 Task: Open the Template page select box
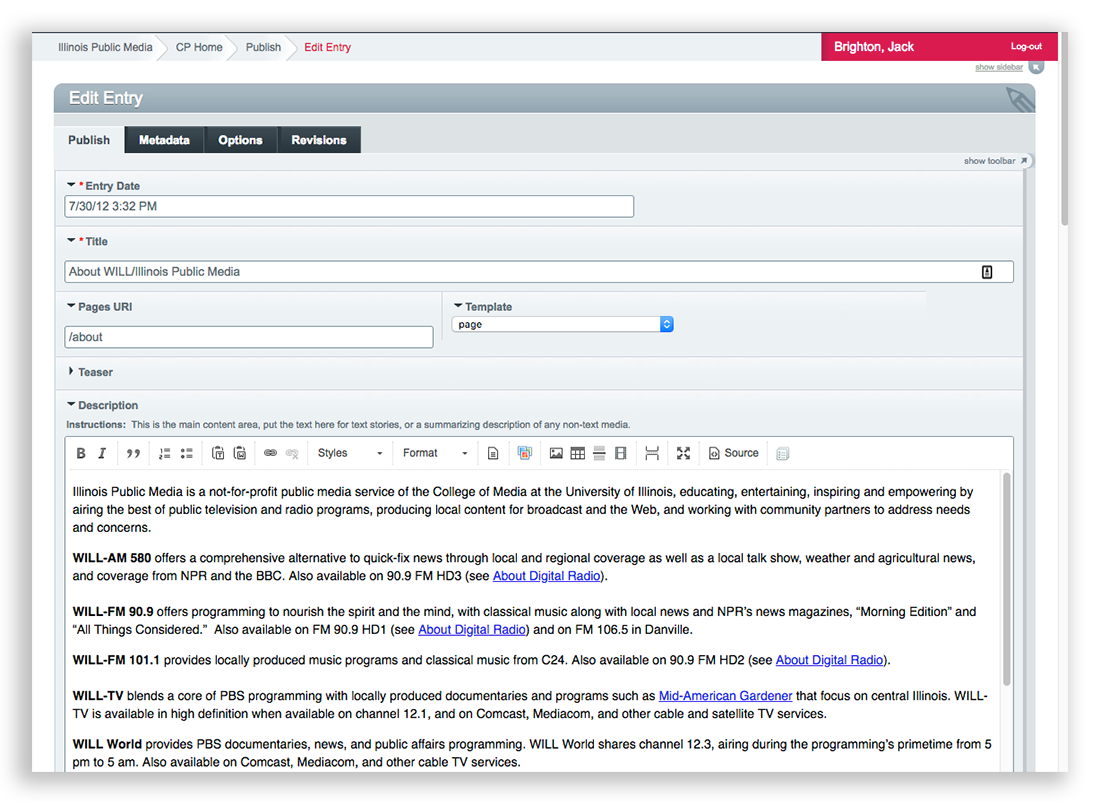click(563, 324)
